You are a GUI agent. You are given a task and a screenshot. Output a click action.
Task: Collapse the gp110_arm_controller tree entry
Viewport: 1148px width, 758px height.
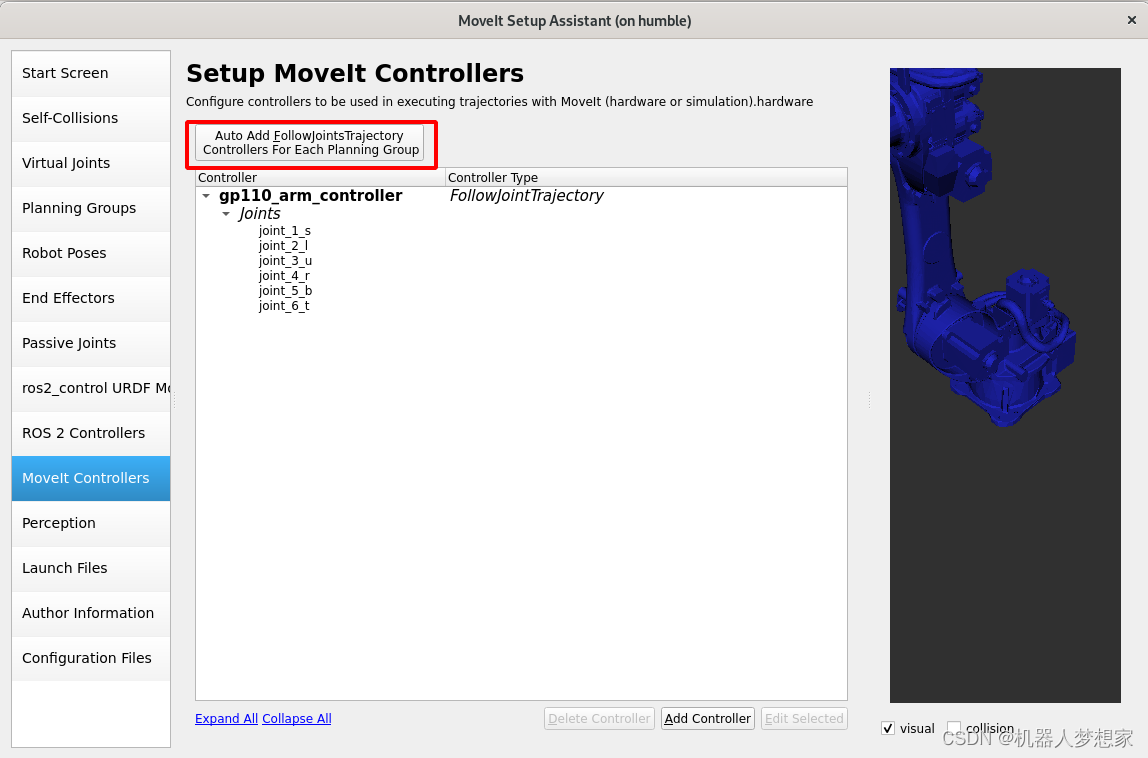click(x=206, y=196)
